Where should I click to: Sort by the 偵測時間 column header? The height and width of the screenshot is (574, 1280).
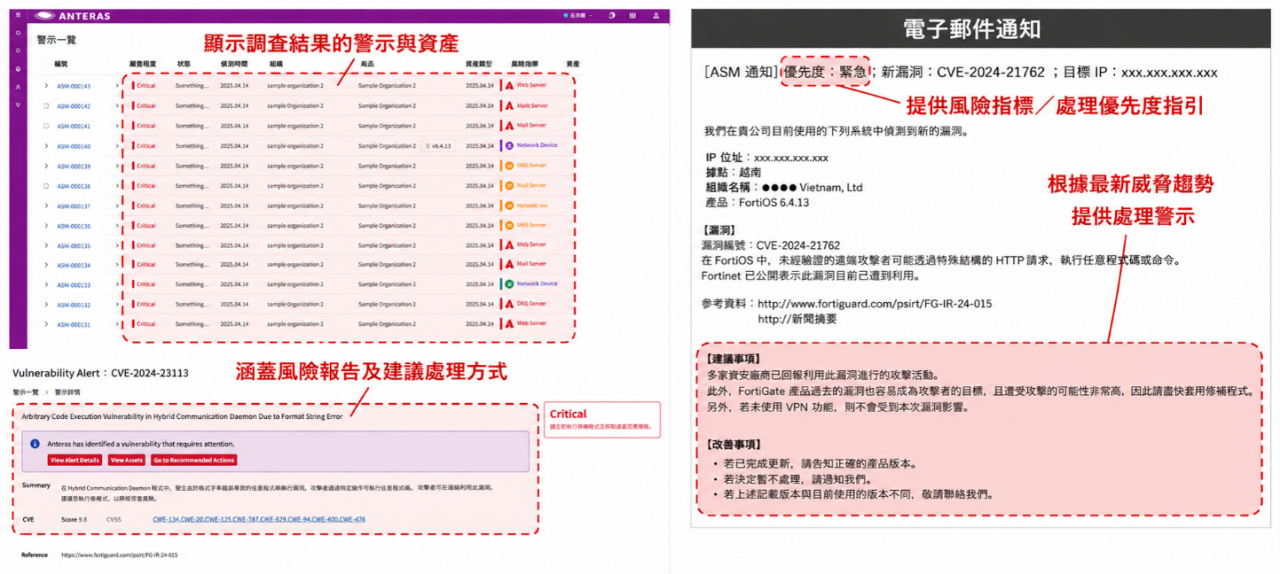[232, 63]
